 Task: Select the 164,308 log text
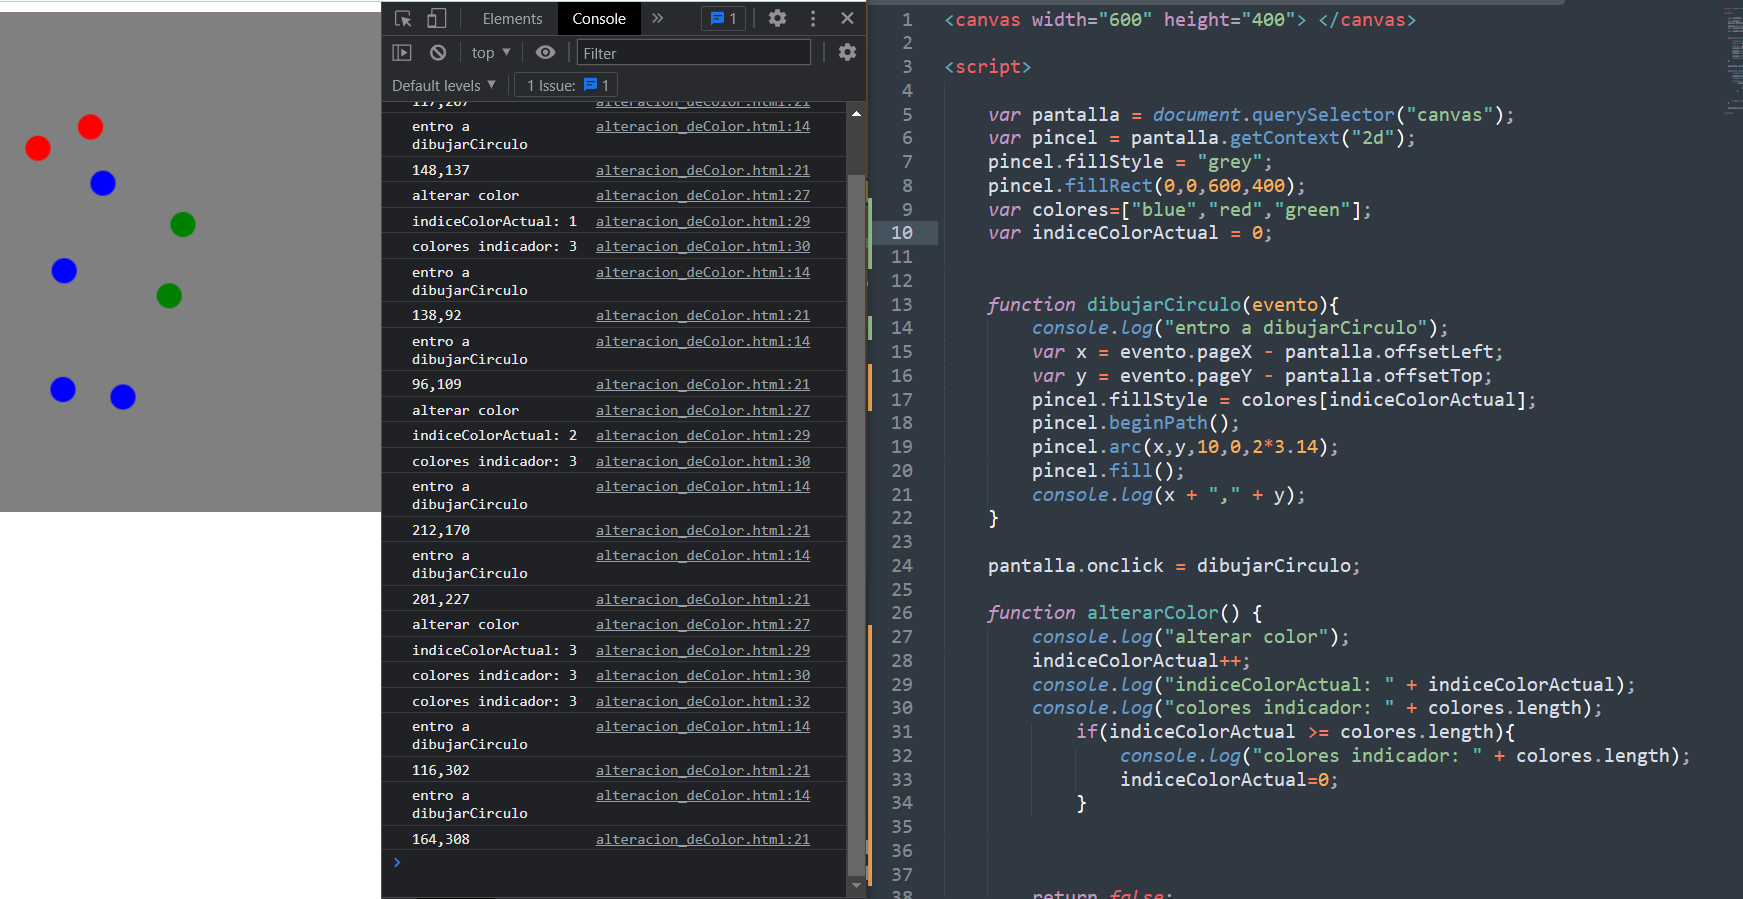pyautogui.click(x=441, y=839)
